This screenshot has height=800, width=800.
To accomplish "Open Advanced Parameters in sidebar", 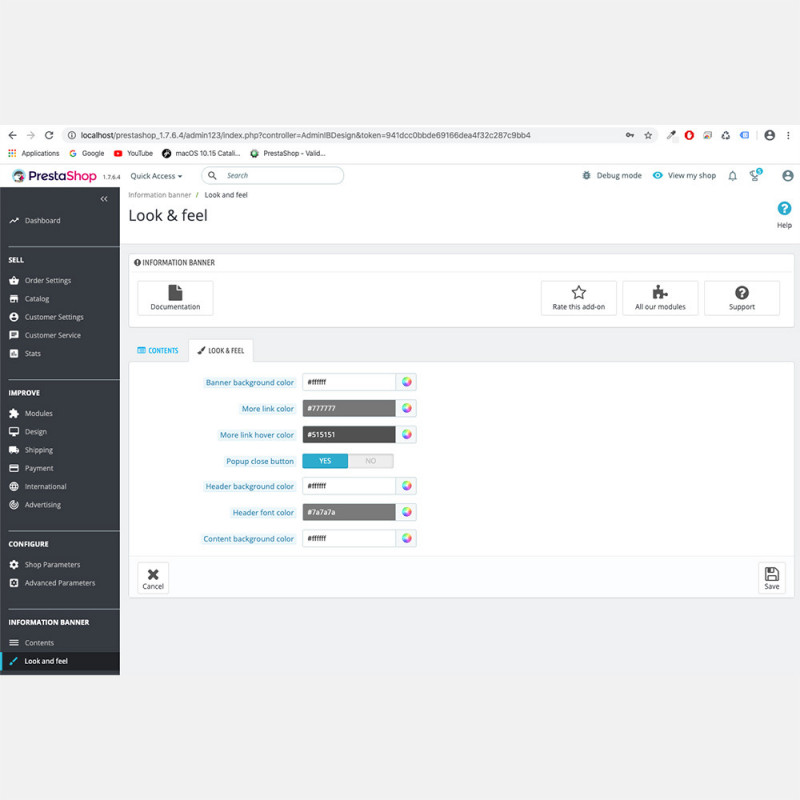I will point(60,583).
